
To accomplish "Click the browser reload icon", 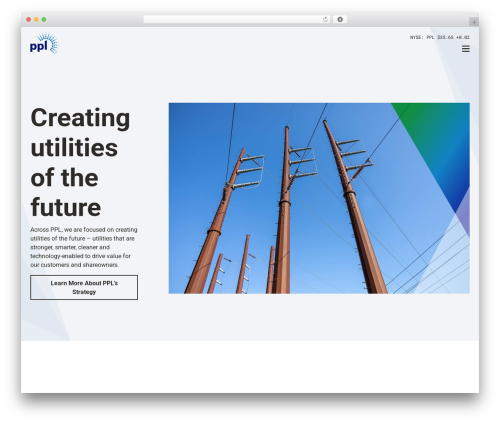I will [325, 20].
